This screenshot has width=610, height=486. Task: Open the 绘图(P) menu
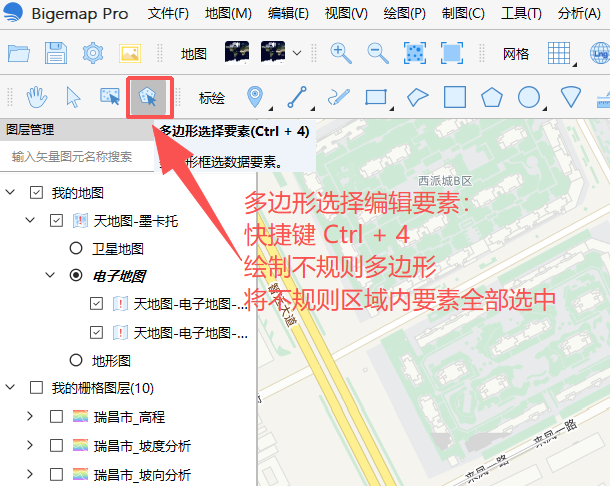[x=405, y=14]
